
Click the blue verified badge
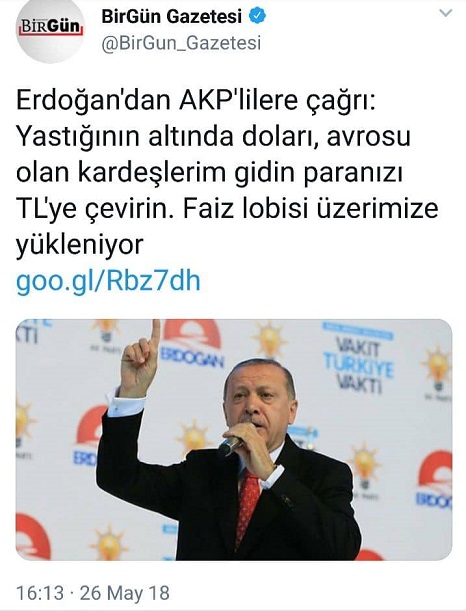pos(257,16)
